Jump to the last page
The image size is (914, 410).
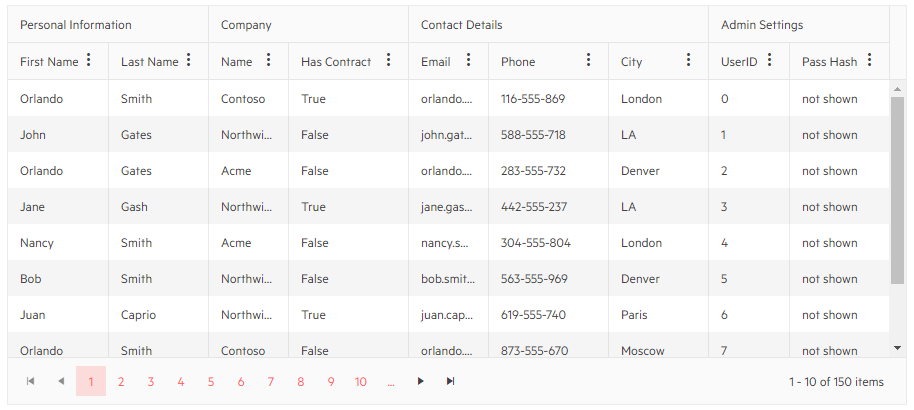[x=451, y=381]
